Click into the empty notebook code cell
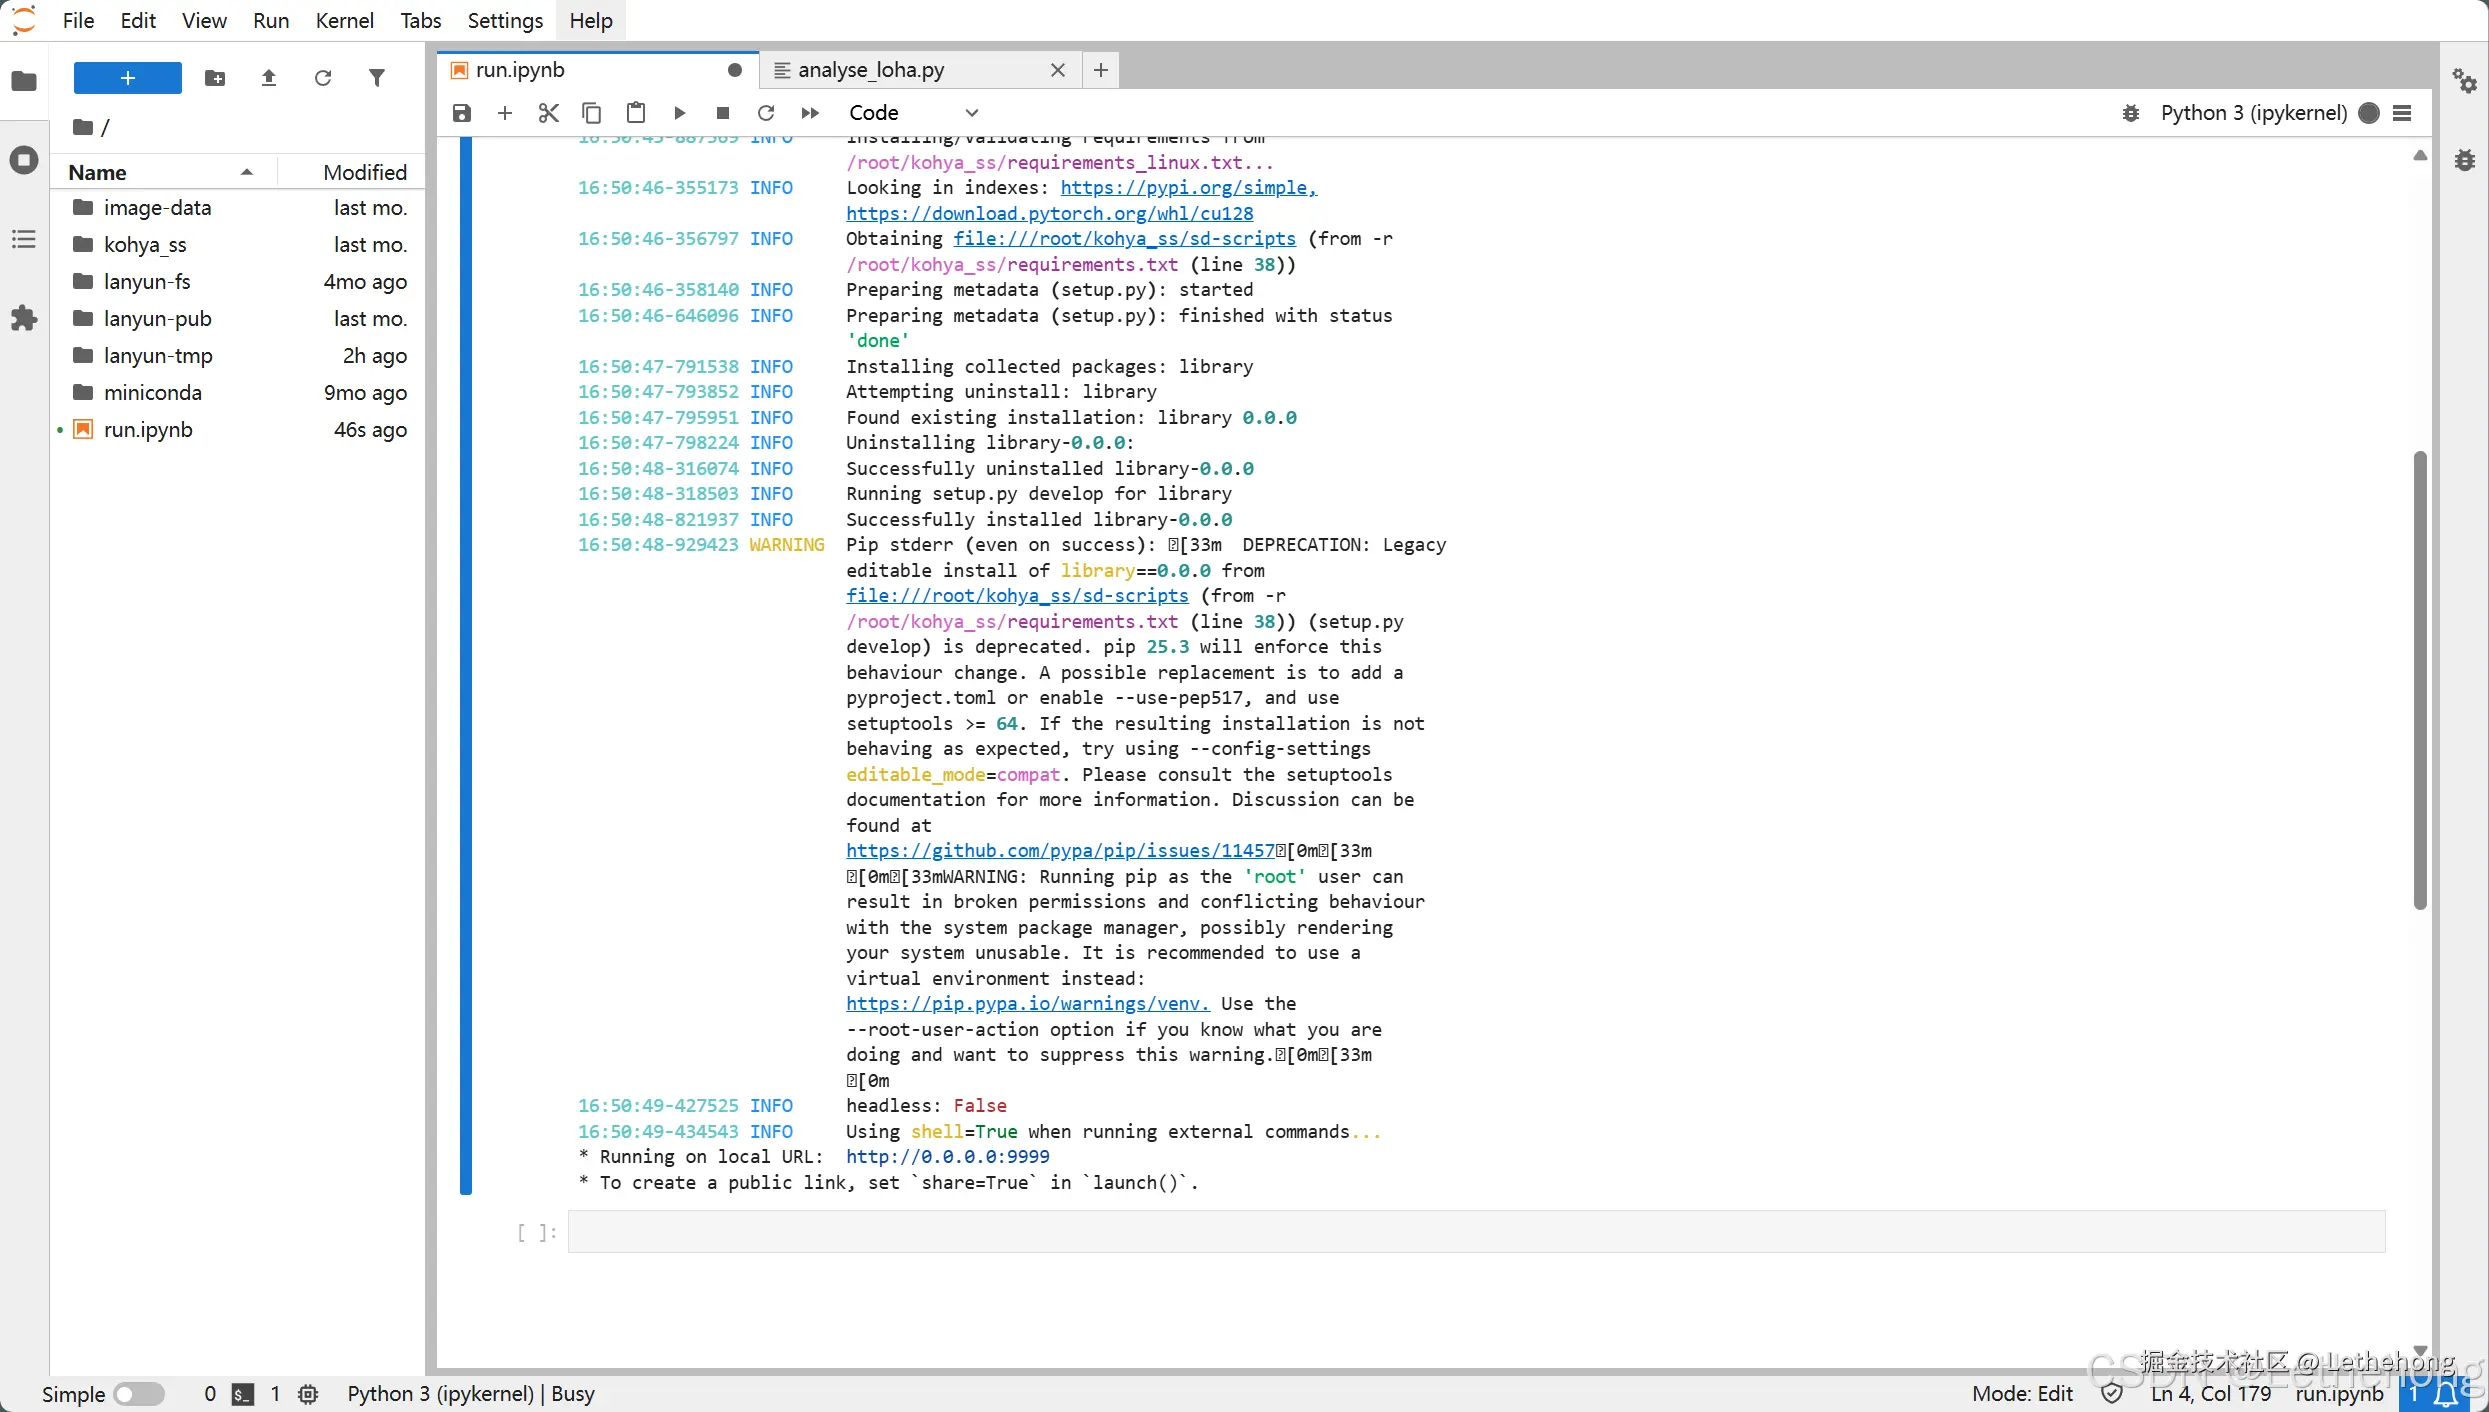 click(x=1475, y=1231)
